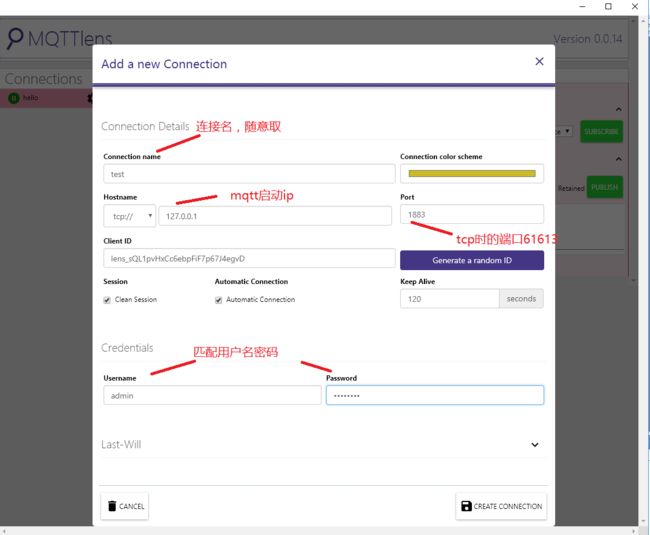Click the horizontal scrollbar at bottom
Viewport: 650px width, 535px height.
pyautogui.click(x=319, y=531)
